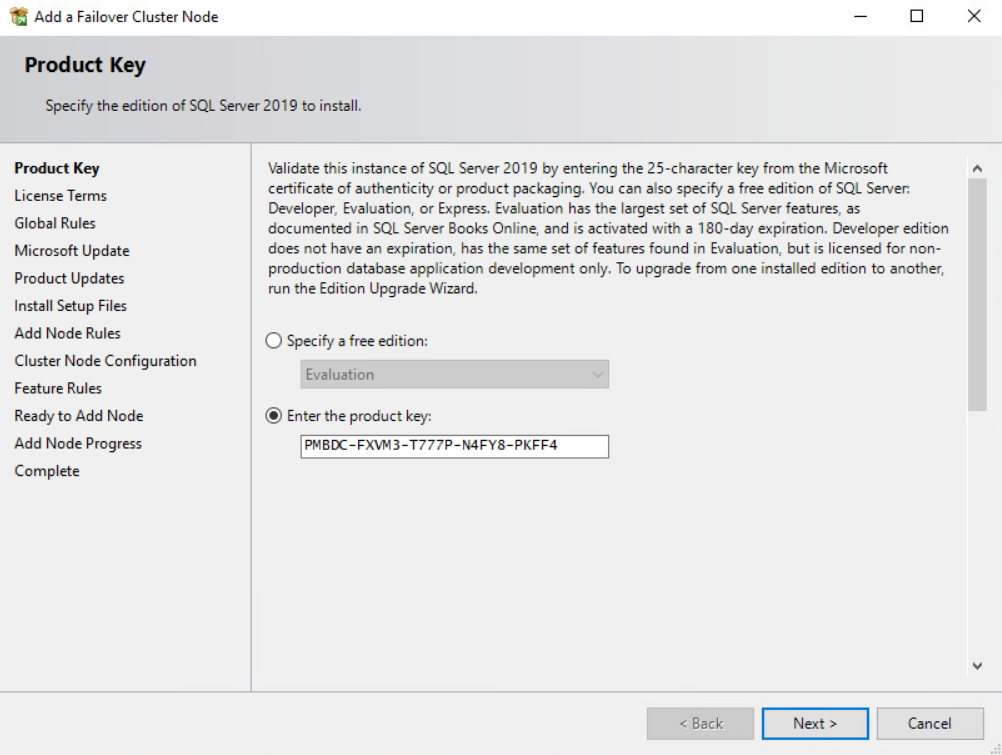The height and width of the screenshot is (755, 1002).
Task: Click the SQL Server setup title bar icon
Action: click(19, 17)
